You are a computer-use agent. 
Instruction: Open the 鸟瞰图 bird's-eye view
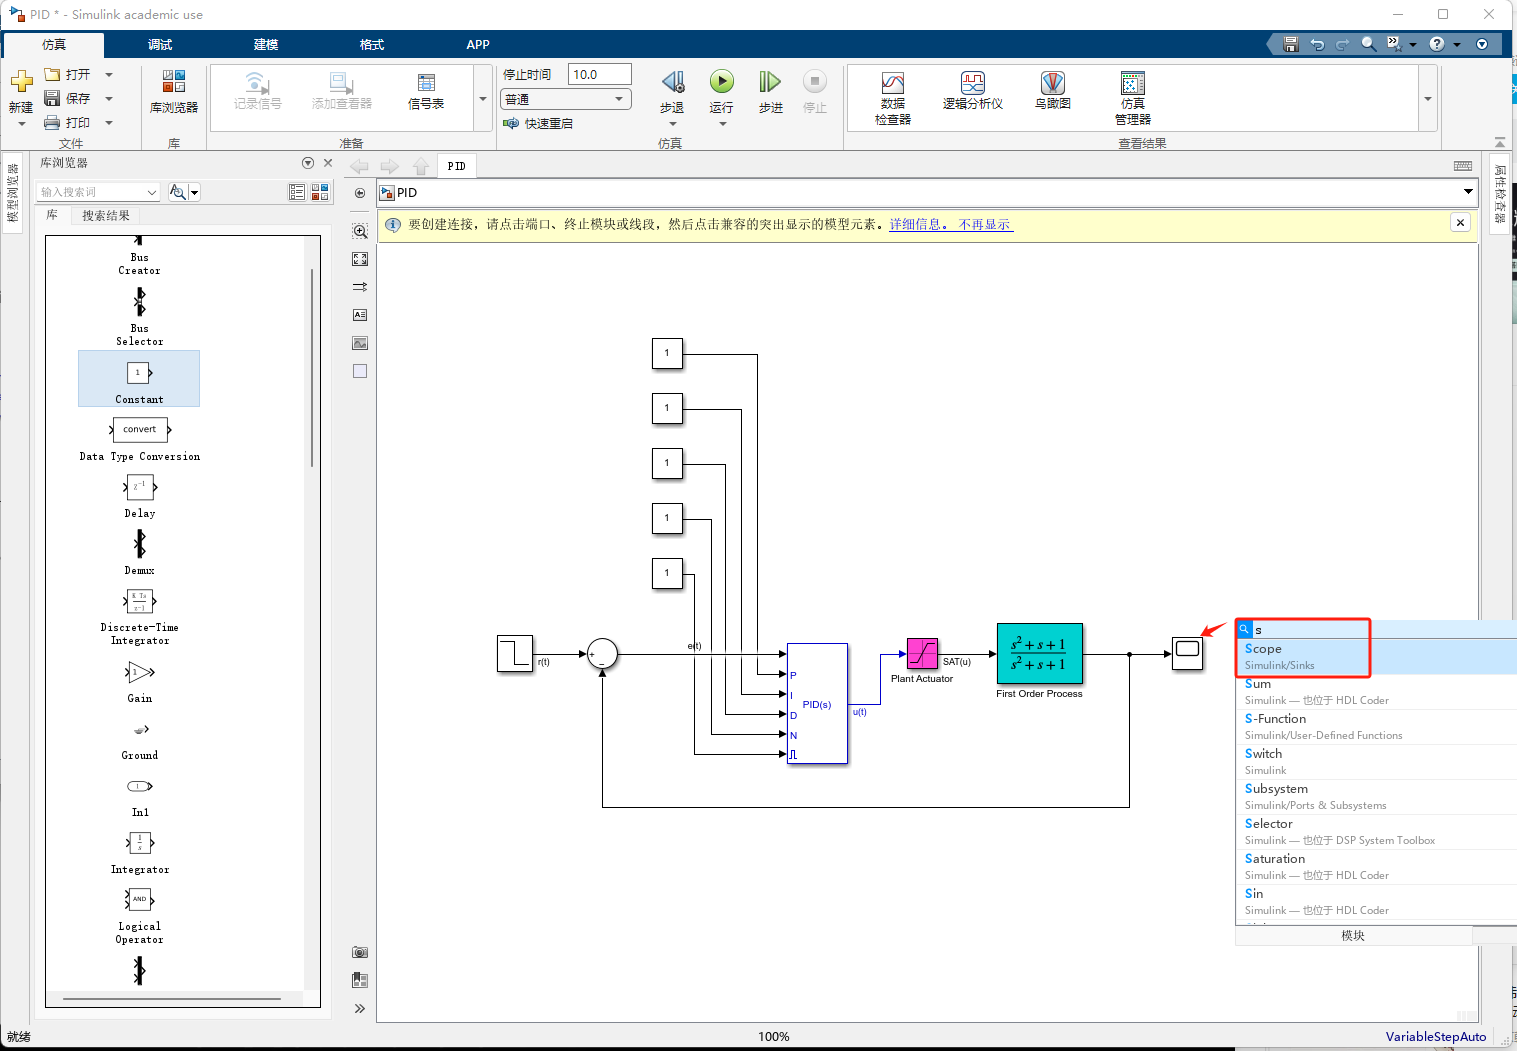(1053, 91)
